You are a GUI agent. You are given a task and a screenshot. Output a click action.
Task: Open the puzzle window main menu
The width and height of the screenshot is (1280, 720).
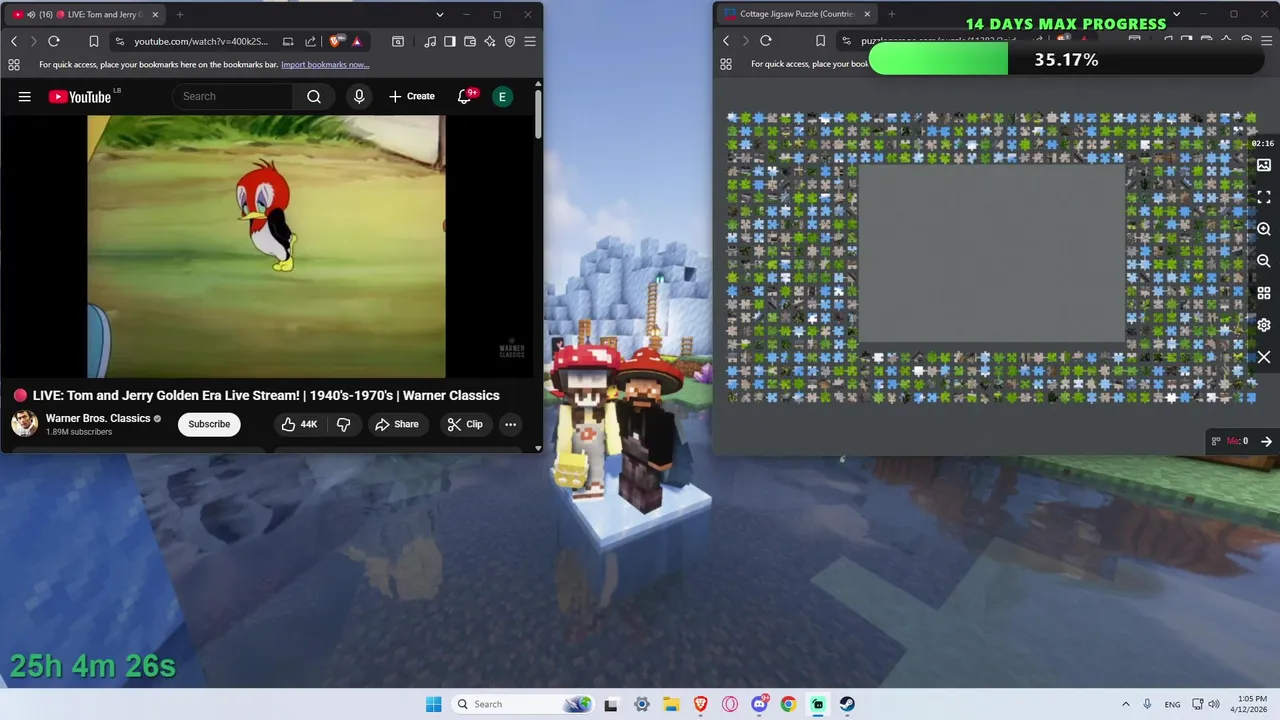click(x=1265, y=40)
